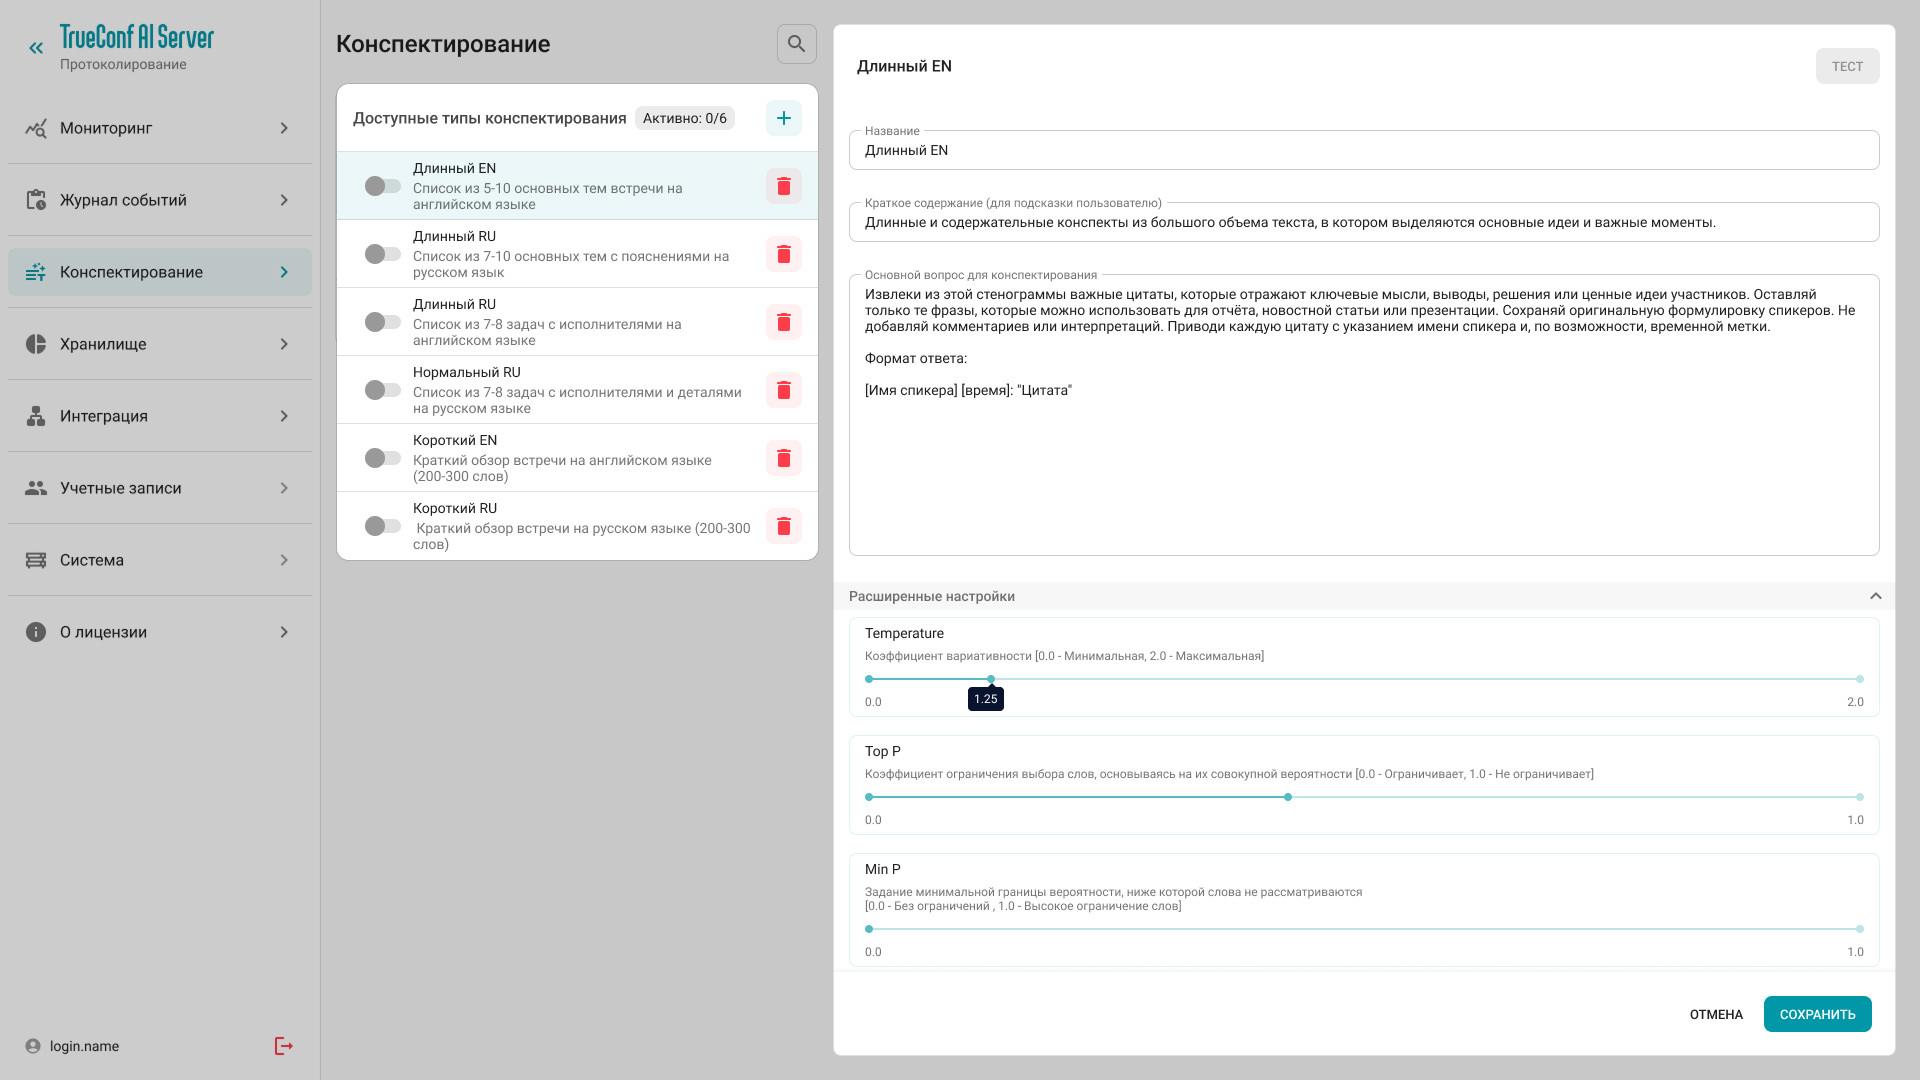Screen dimensions: 1920x1080
Task: Enable the Длинный EN toggle
Action: [x=382, y=186]
